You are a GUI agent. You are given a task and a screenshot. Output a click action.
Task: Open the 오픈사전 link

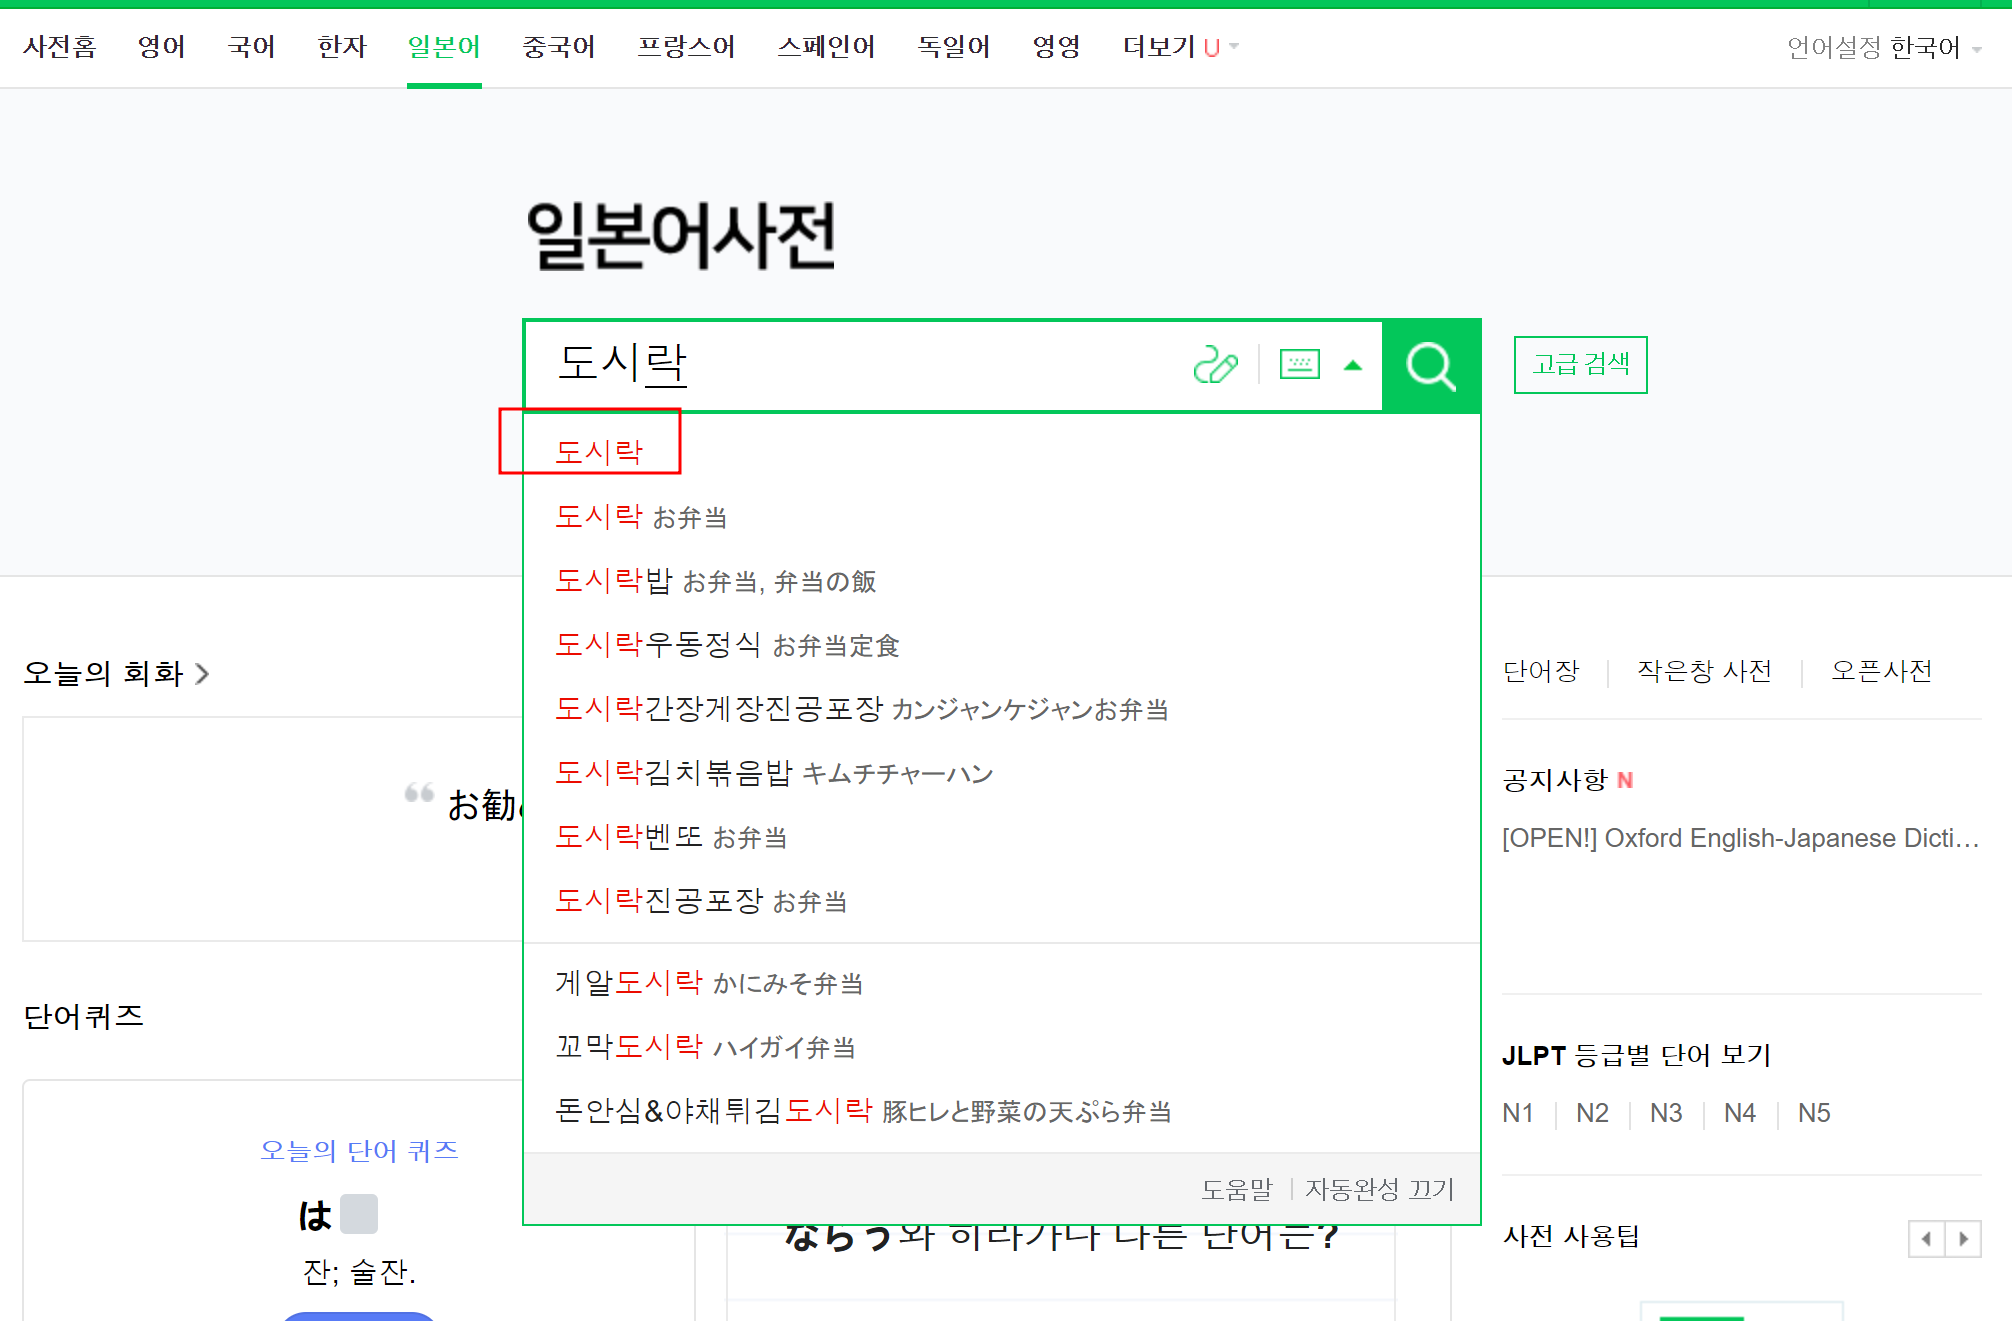point(1881,671)
